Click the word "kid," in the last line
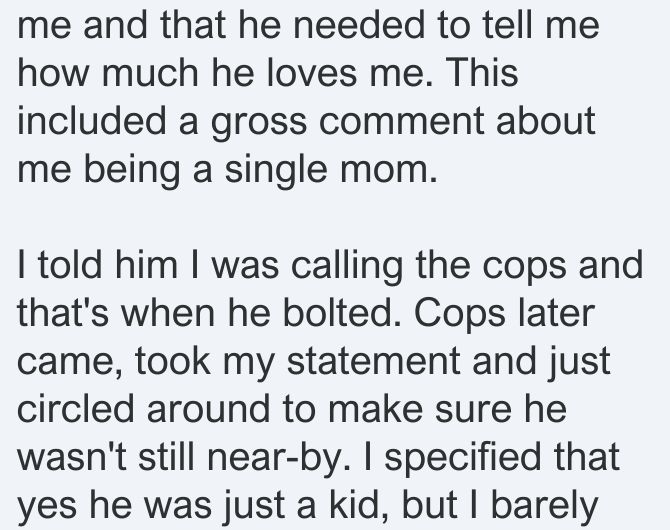 pos(359,504)
